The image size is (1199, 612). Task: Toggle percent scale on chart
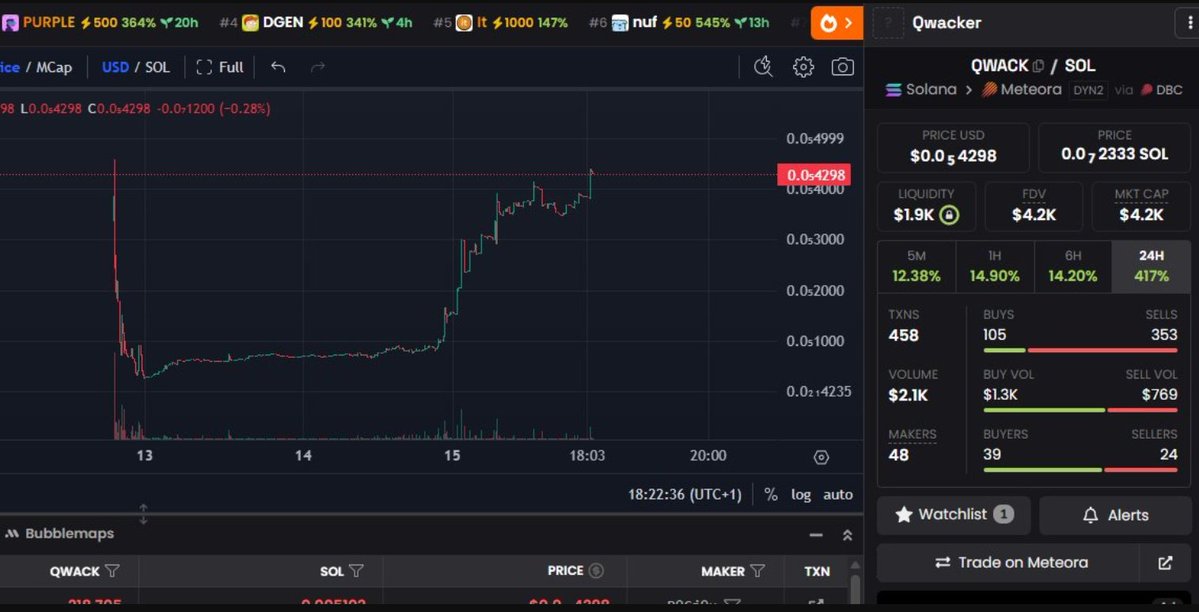point(771,495)
